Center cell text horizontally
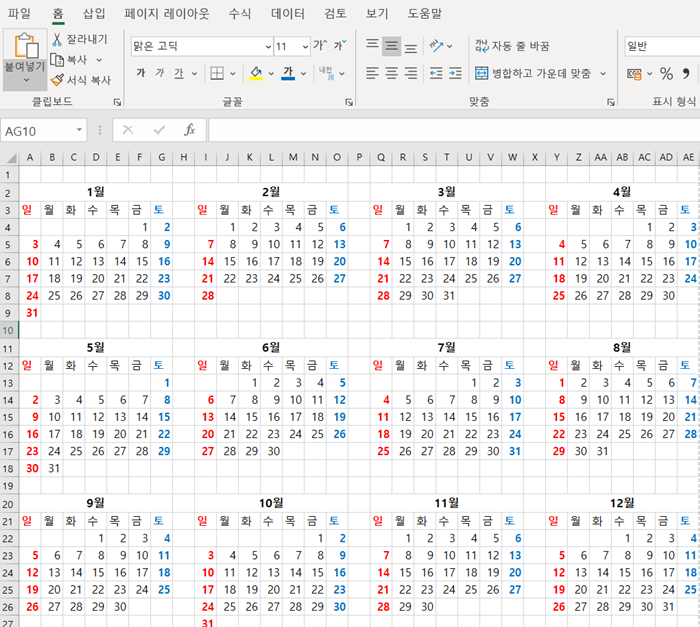 [x=392, y=73]
